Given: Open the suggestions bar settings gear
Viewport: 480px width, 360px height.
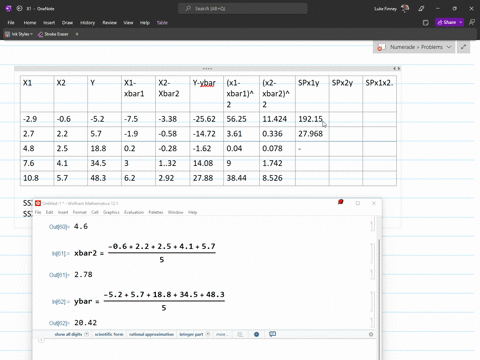Looking at the screenshot, I should click(x=371, y=334).
